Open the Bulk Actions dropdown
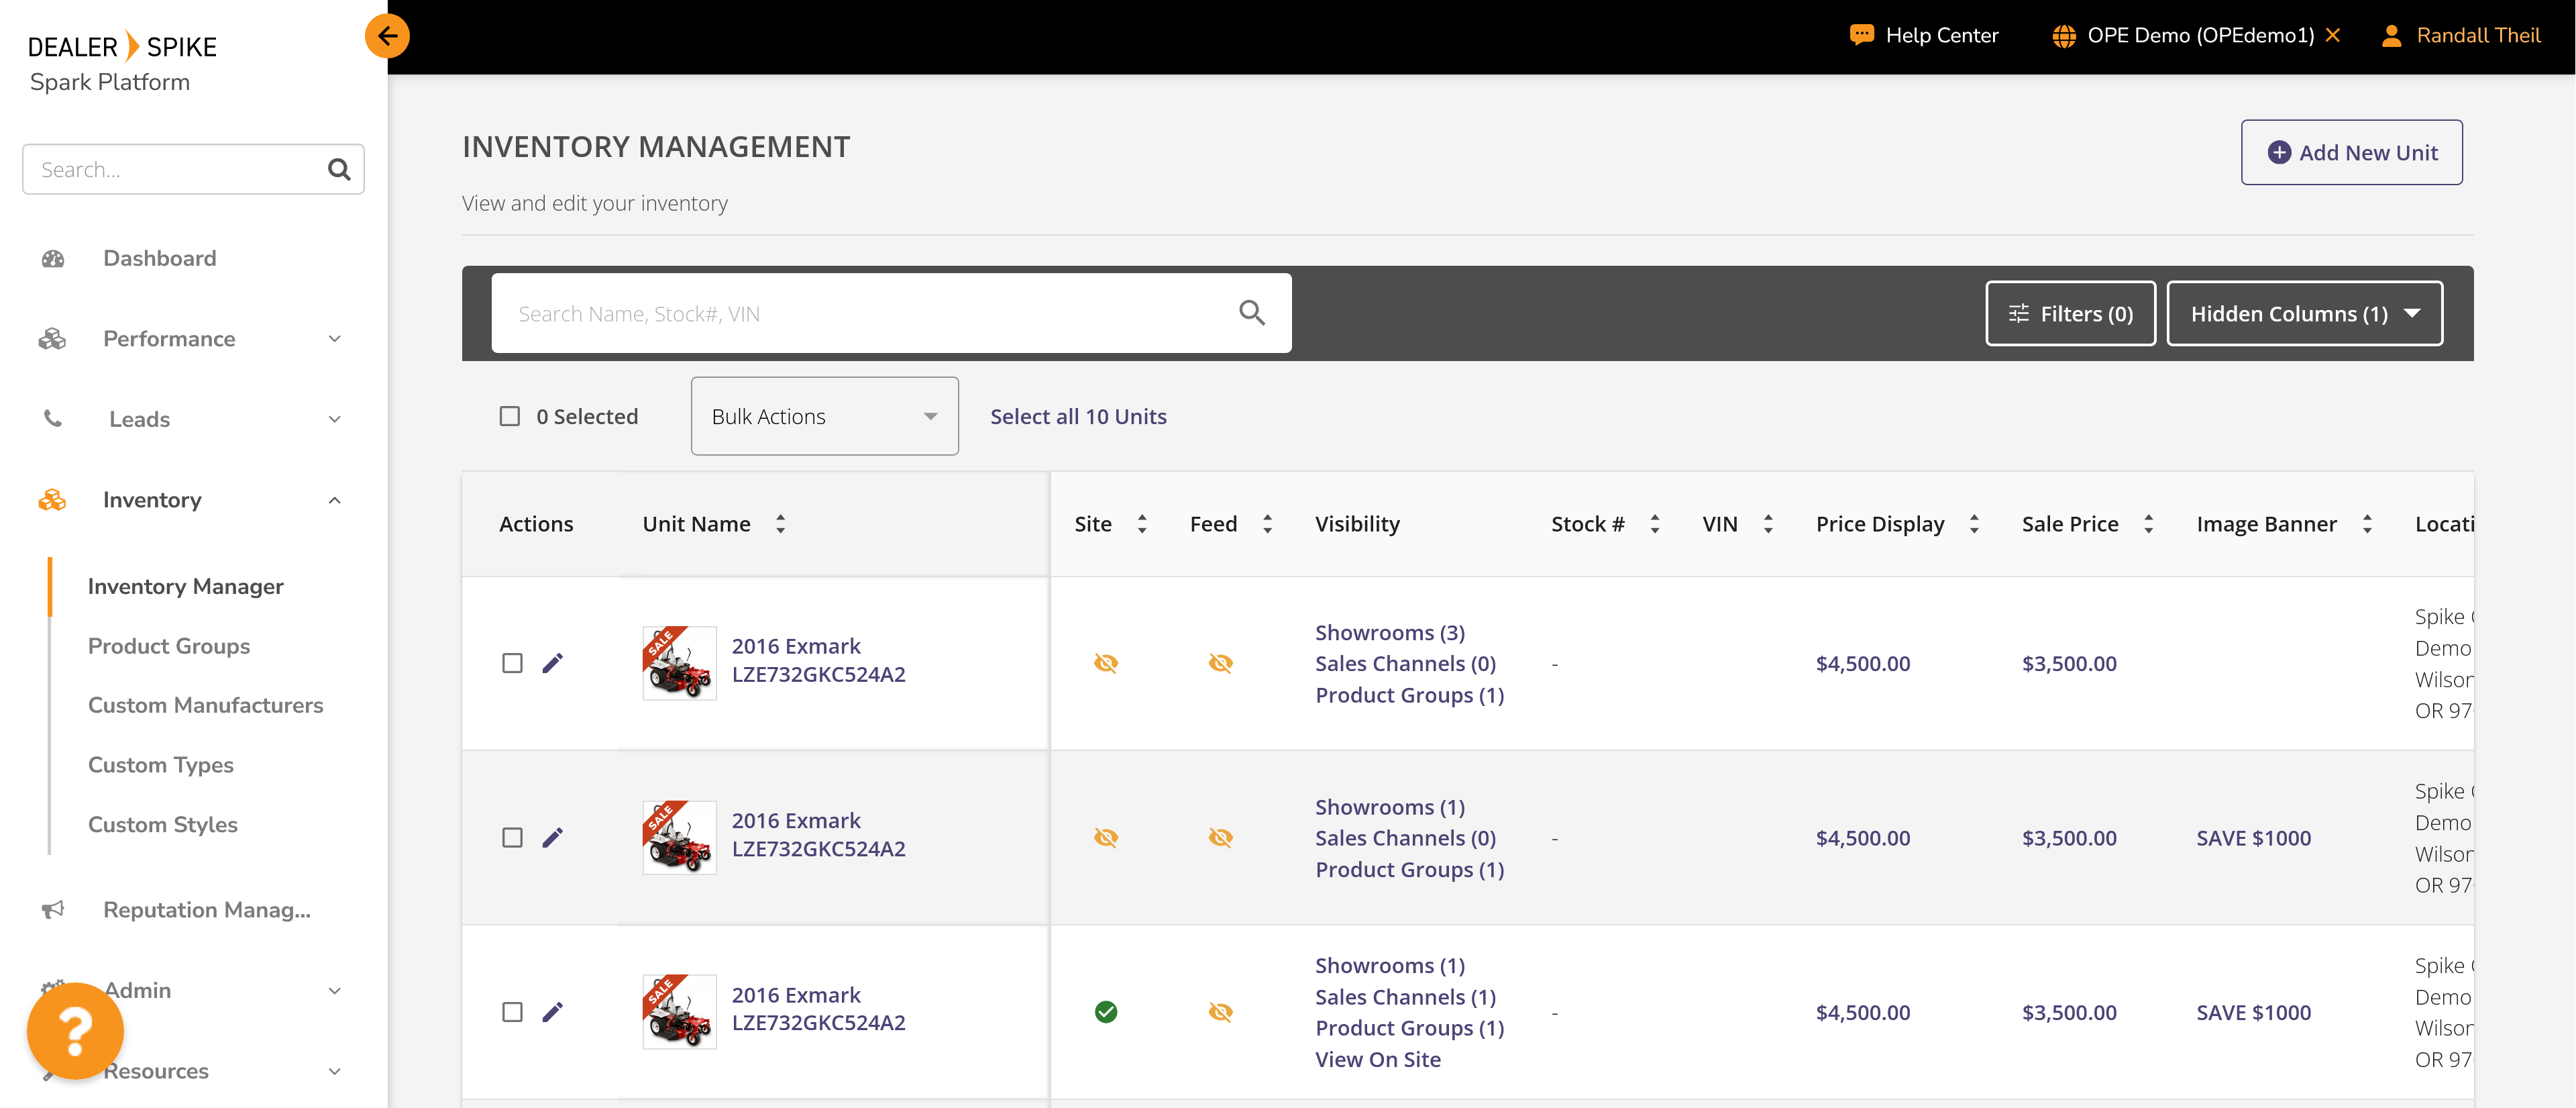This screenshot has height=1108, width=2576. pyautogui.click(x=824, y=416)
